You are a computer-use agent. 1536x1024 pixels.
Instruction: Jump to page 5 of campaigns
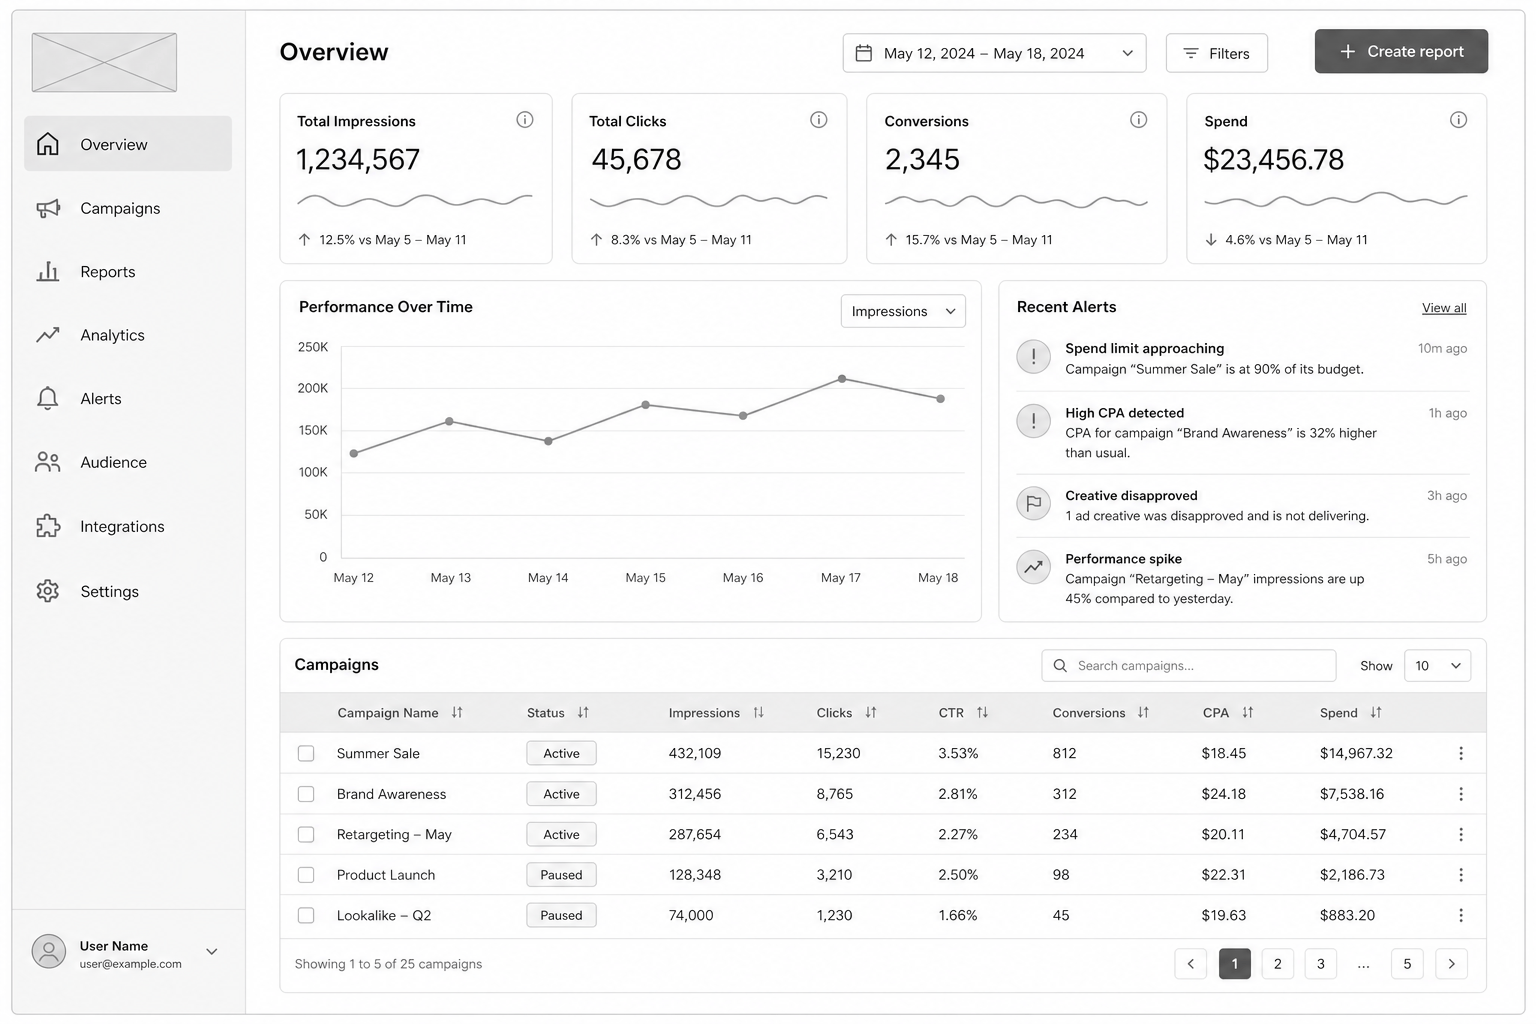(1407, 964)
